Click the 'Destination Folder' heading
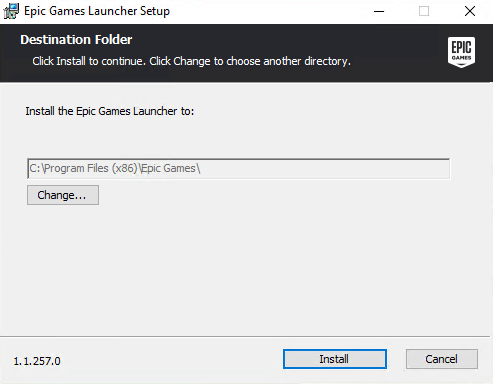Viewport: 493px width, 384px height. [x=76, y=40]
